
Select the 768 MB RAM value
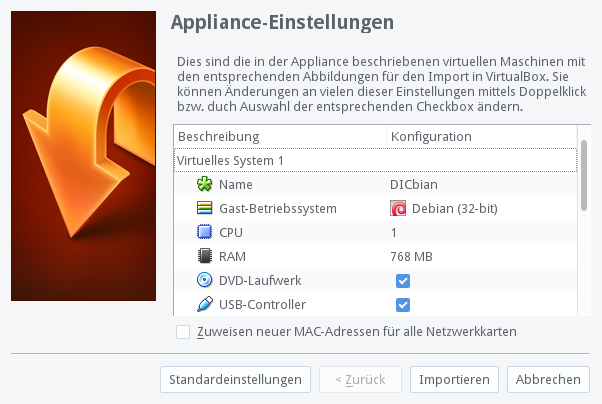pos(411,257)
